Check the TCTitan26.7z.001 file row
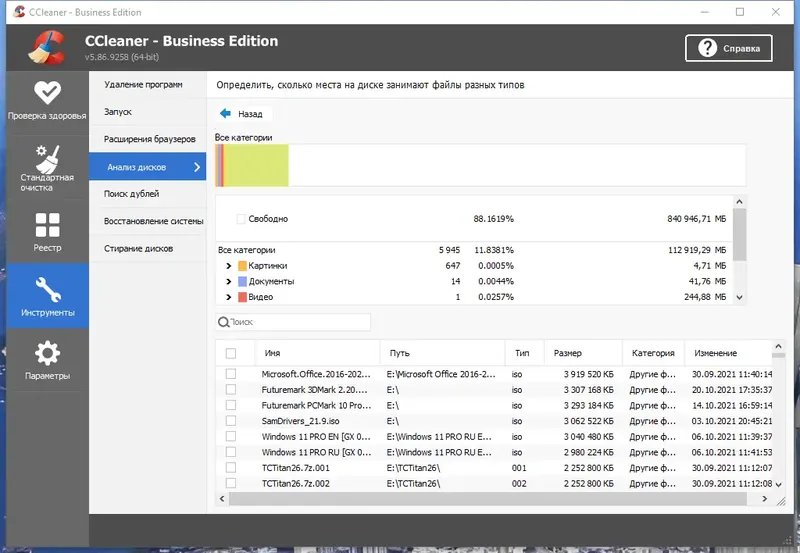This screenshot has width=800, height=553. coord(231,468)
